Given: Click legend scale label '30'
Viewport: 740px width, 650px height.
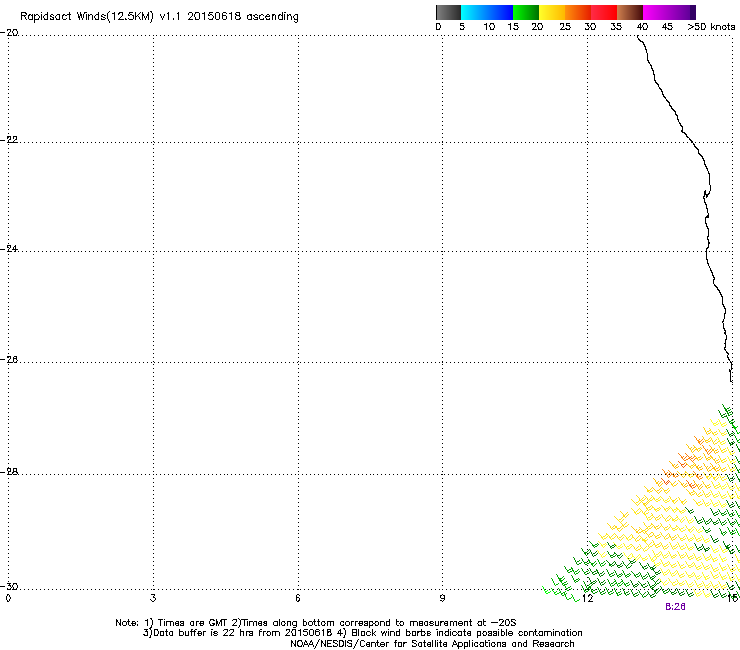Looking at the screenshot, I should (x=590, y=27).
